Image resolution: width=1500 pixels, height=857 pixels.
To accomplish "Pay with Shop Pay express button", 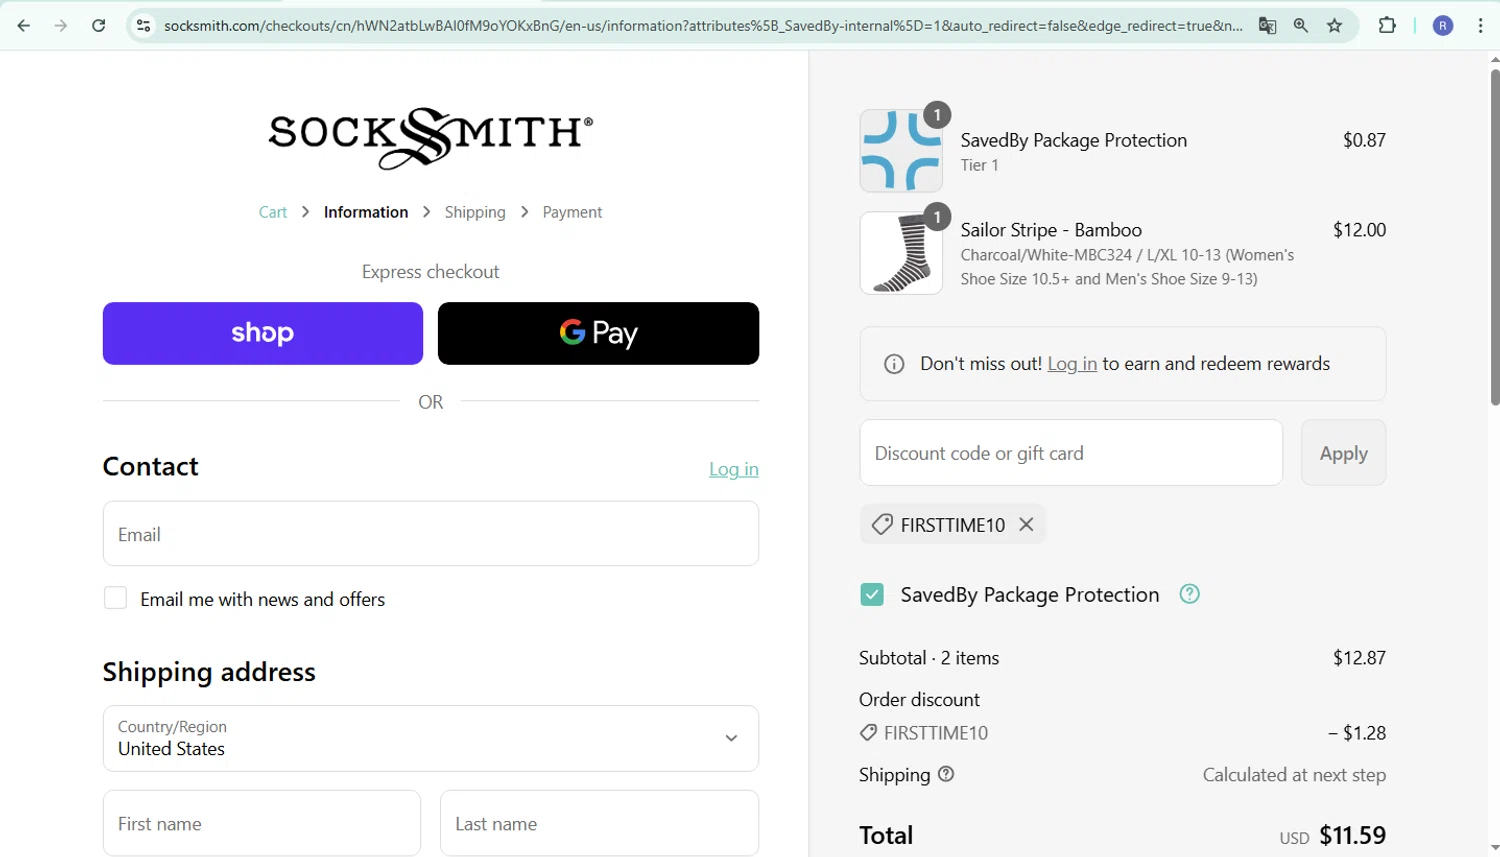I will 263,333.
